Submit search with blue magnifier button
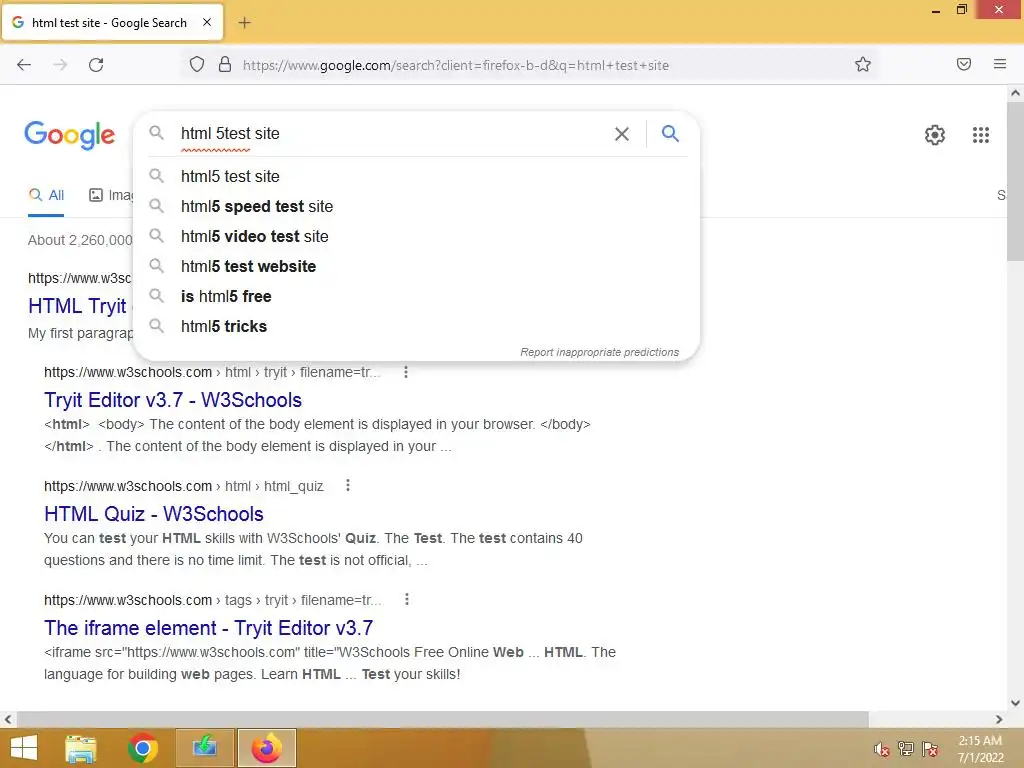Viewport: 1024px width, 768px height. (x=670, y=133)
